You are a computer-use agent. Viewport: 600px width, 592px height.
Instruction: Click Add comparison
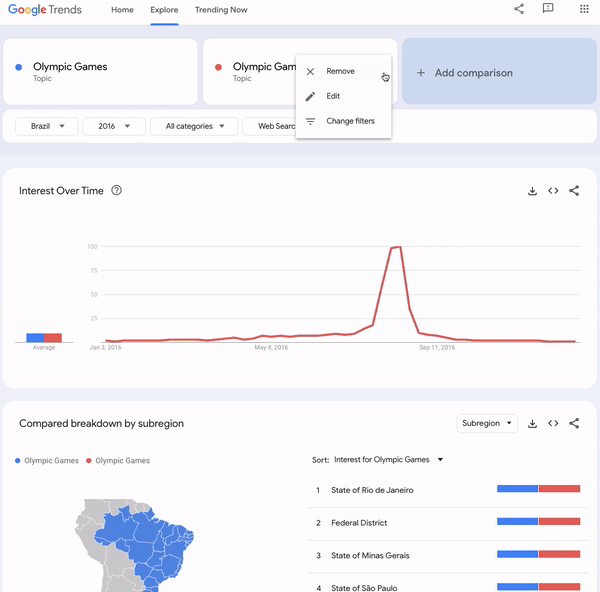pyautogui.click(x=499, y=72)
